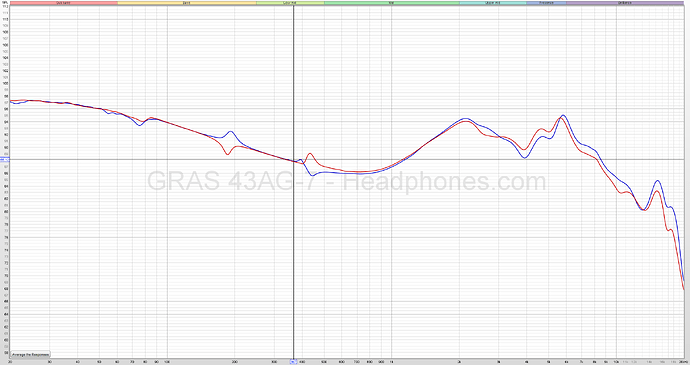Click the red trace dip near 200 Hz
This screenshot has height=365, width=690.
tap(227, 154)
